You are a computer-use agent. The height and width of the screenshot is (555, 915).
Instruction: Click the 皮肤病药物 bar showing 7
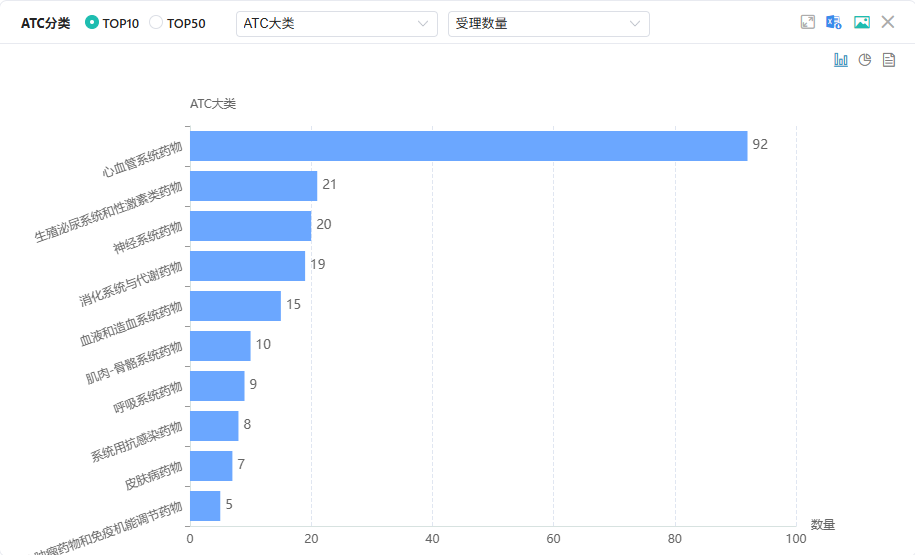(211, 466)
